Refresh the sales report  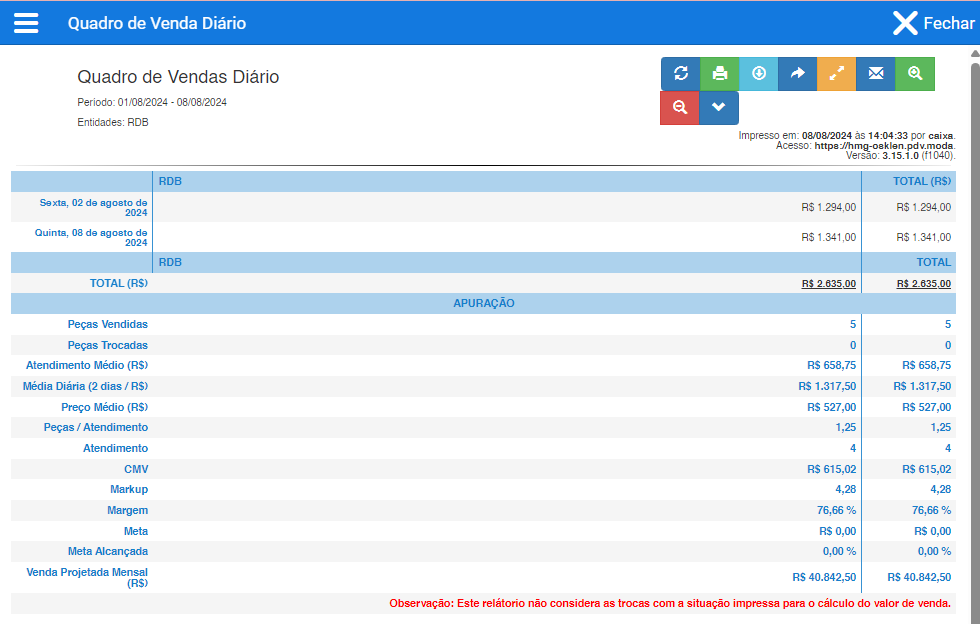point(680,74)
